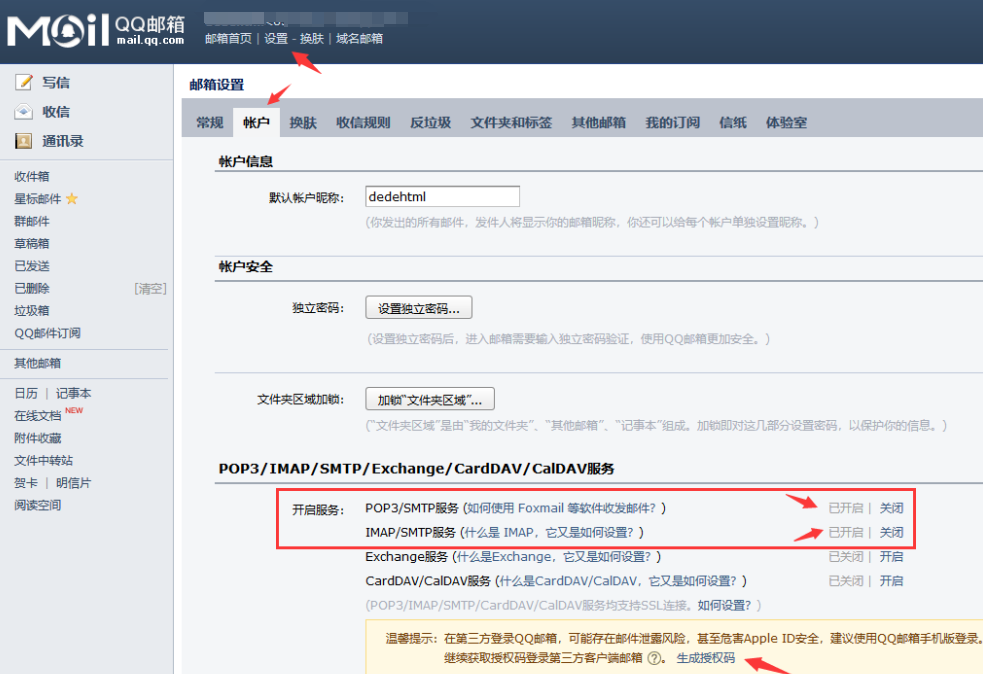Enable CardDAV/CalDAV service via 开启
The height and width of the screenshot is (674, 983).
[891, 581]
